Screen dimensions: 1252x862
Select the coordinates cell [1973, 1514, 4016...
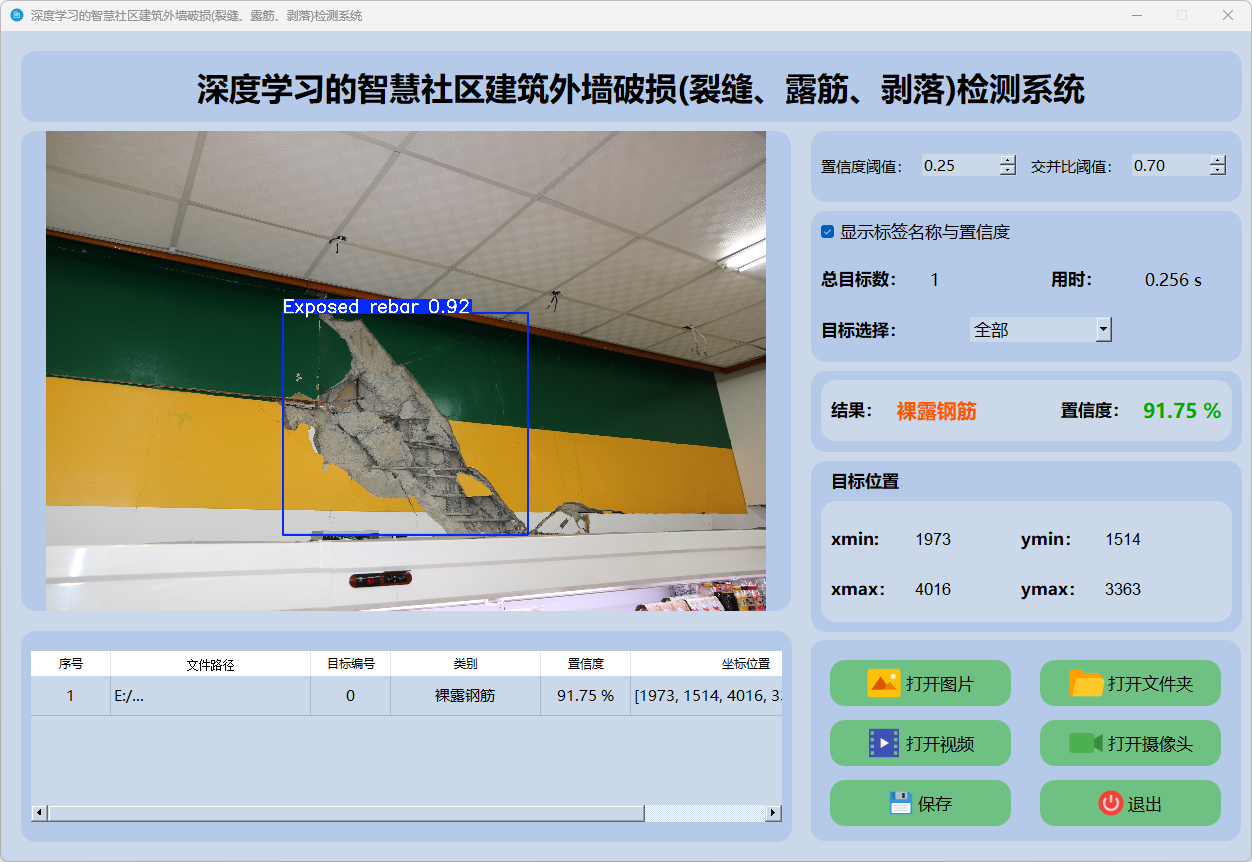pyautogui.click(x=706, y=696)
